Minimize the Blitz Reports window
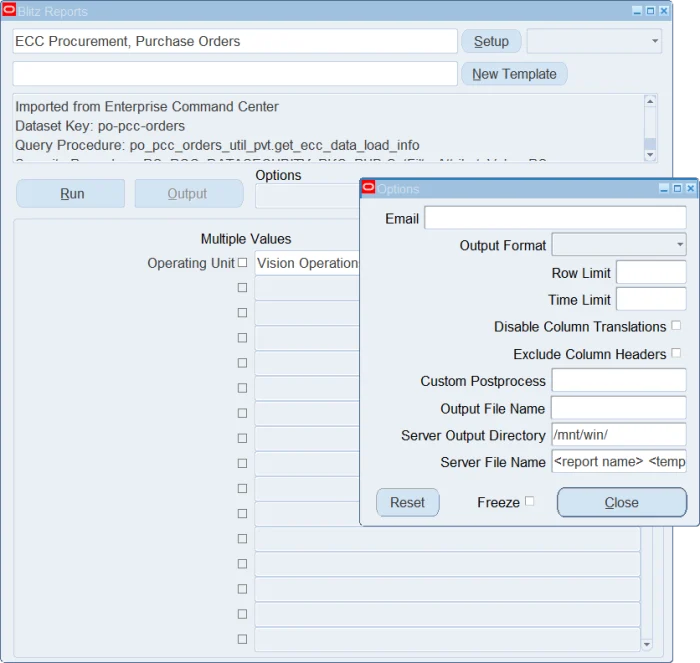 tap(637, 11)
